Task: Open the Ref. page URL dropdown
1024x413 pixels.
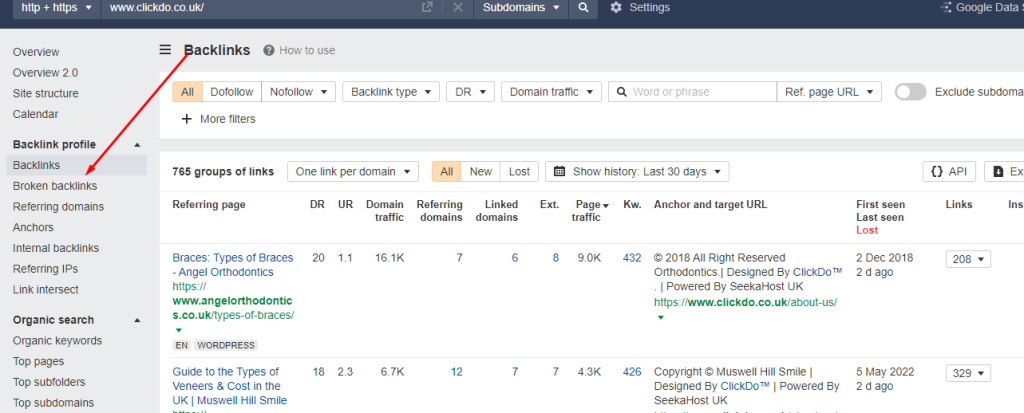Action: (829, 92)
